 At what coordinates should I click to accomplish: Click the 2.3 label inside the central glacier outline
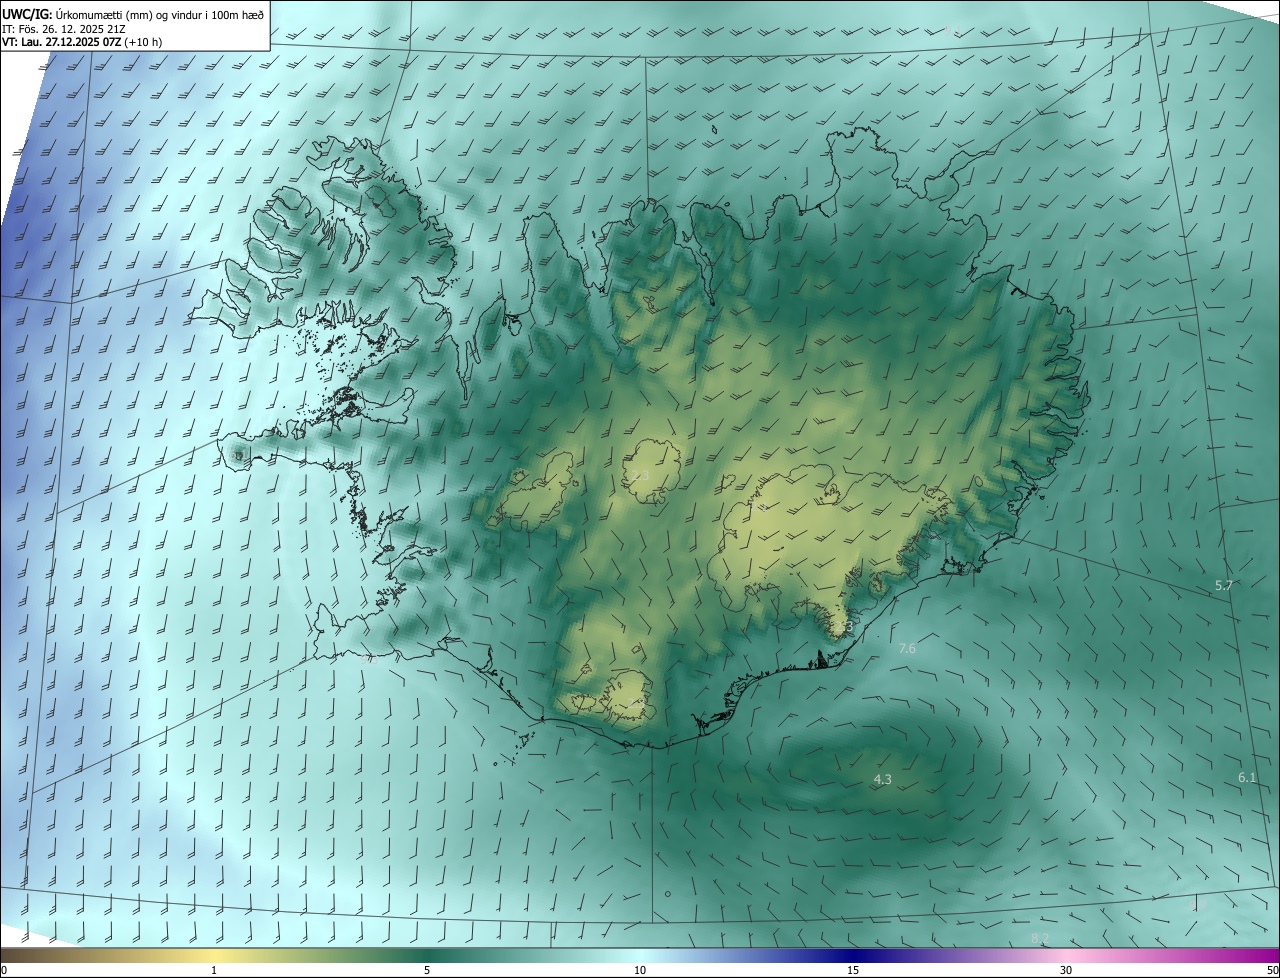click(x=640, y=476)
